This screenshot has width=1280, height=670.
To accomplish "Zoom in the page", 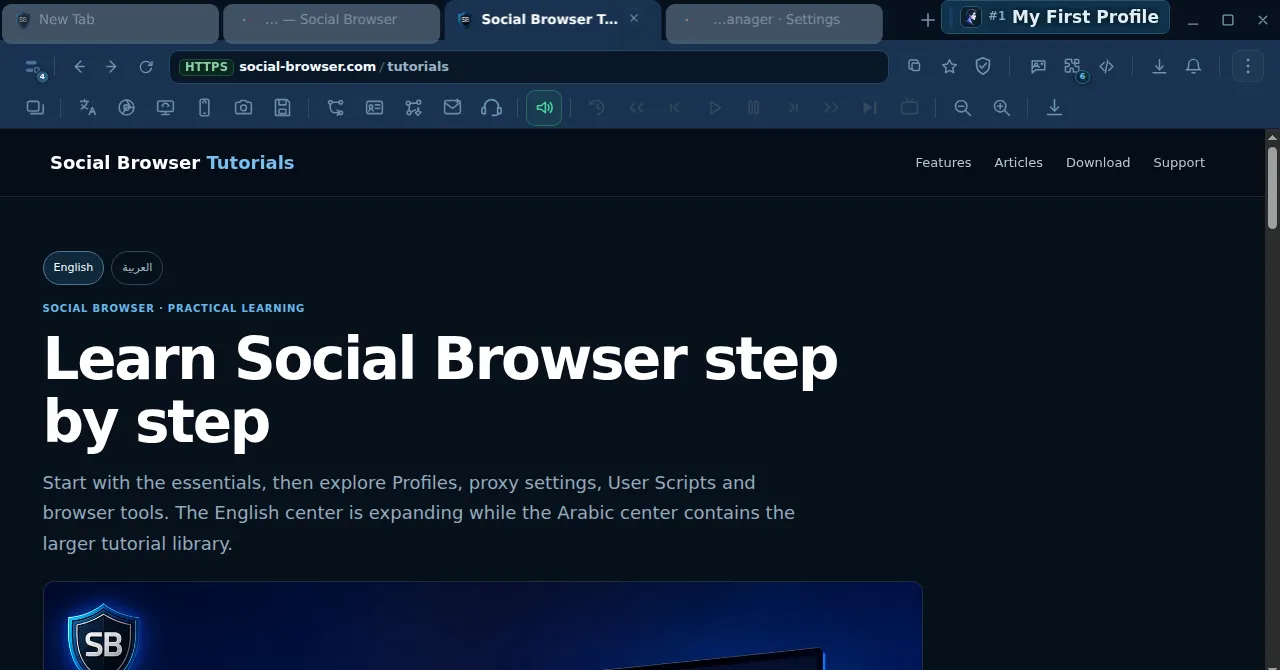I will point(1001,108).
